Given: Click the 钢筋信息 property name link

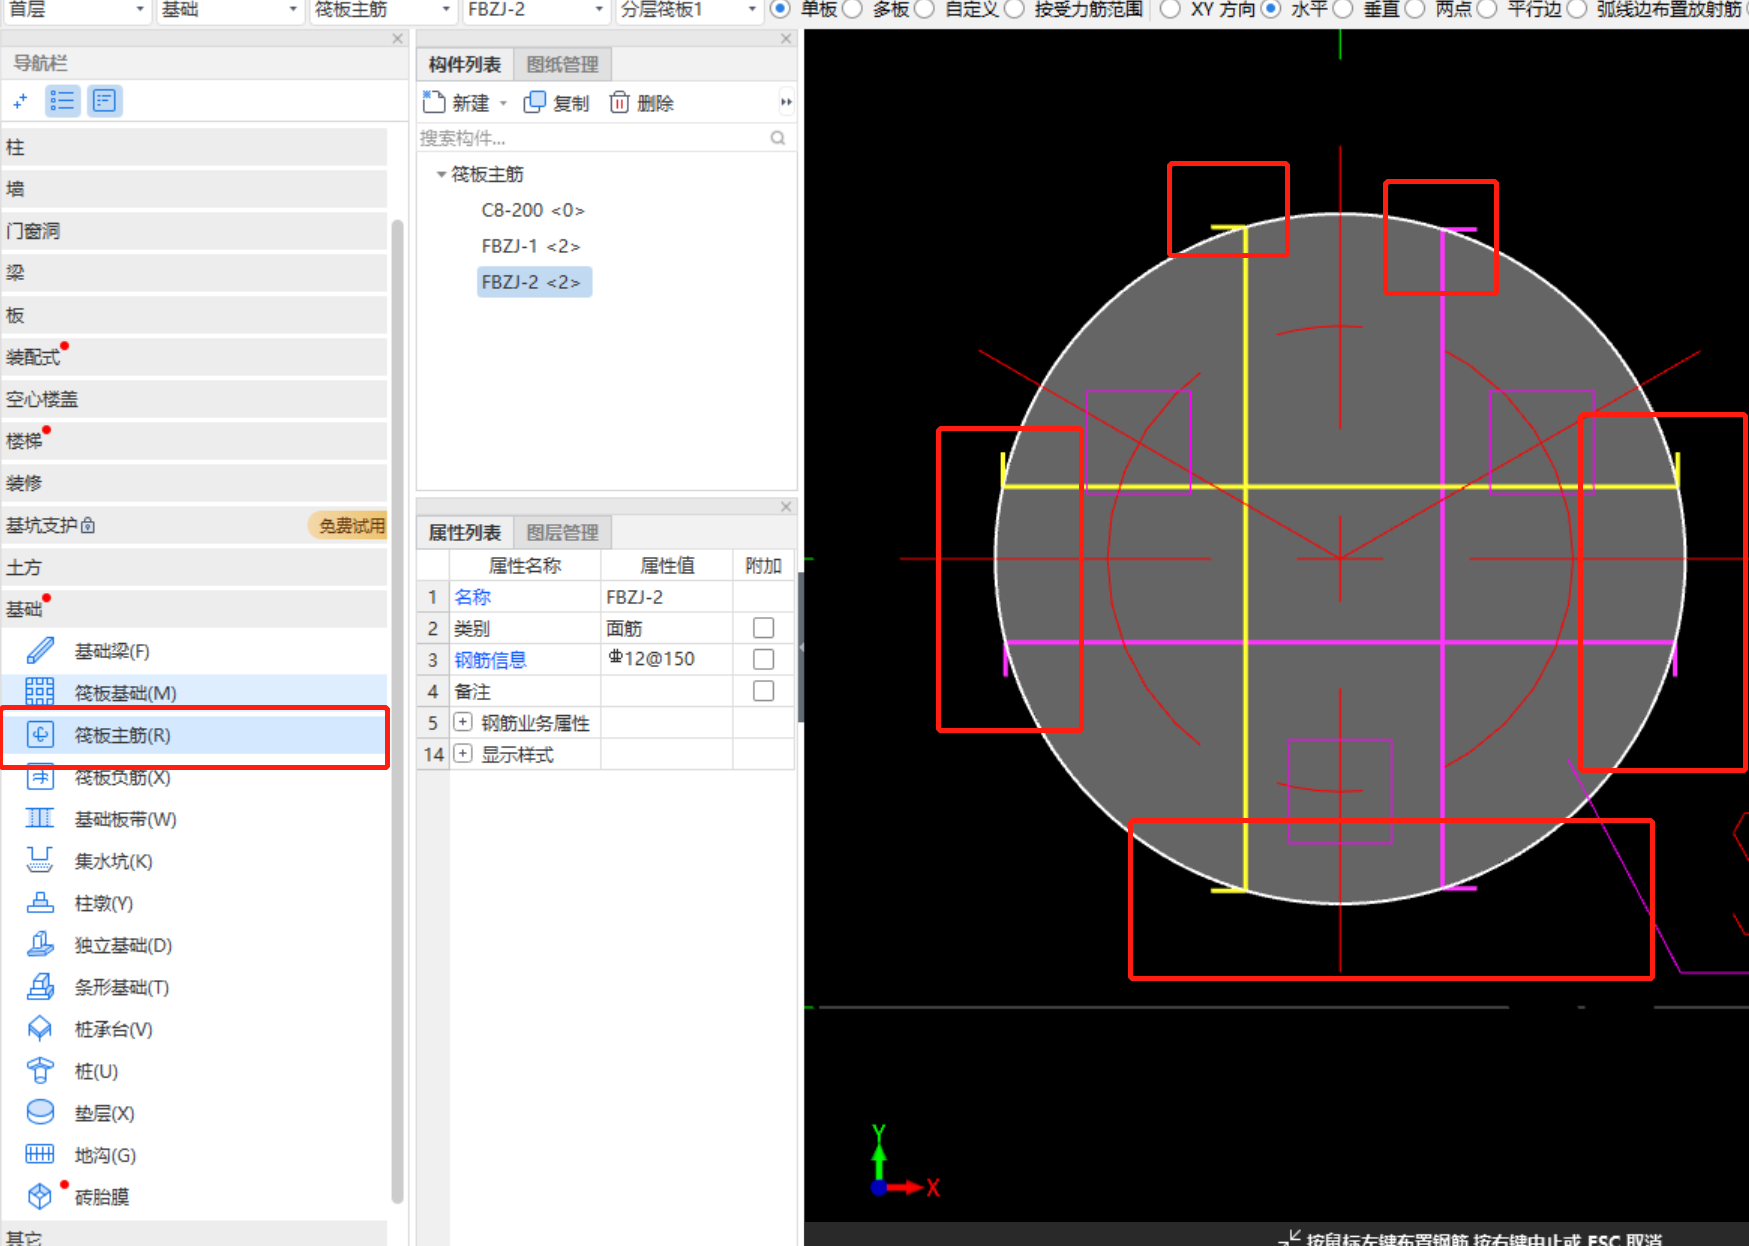Looking at the screenshot, I should coord(490,660).
